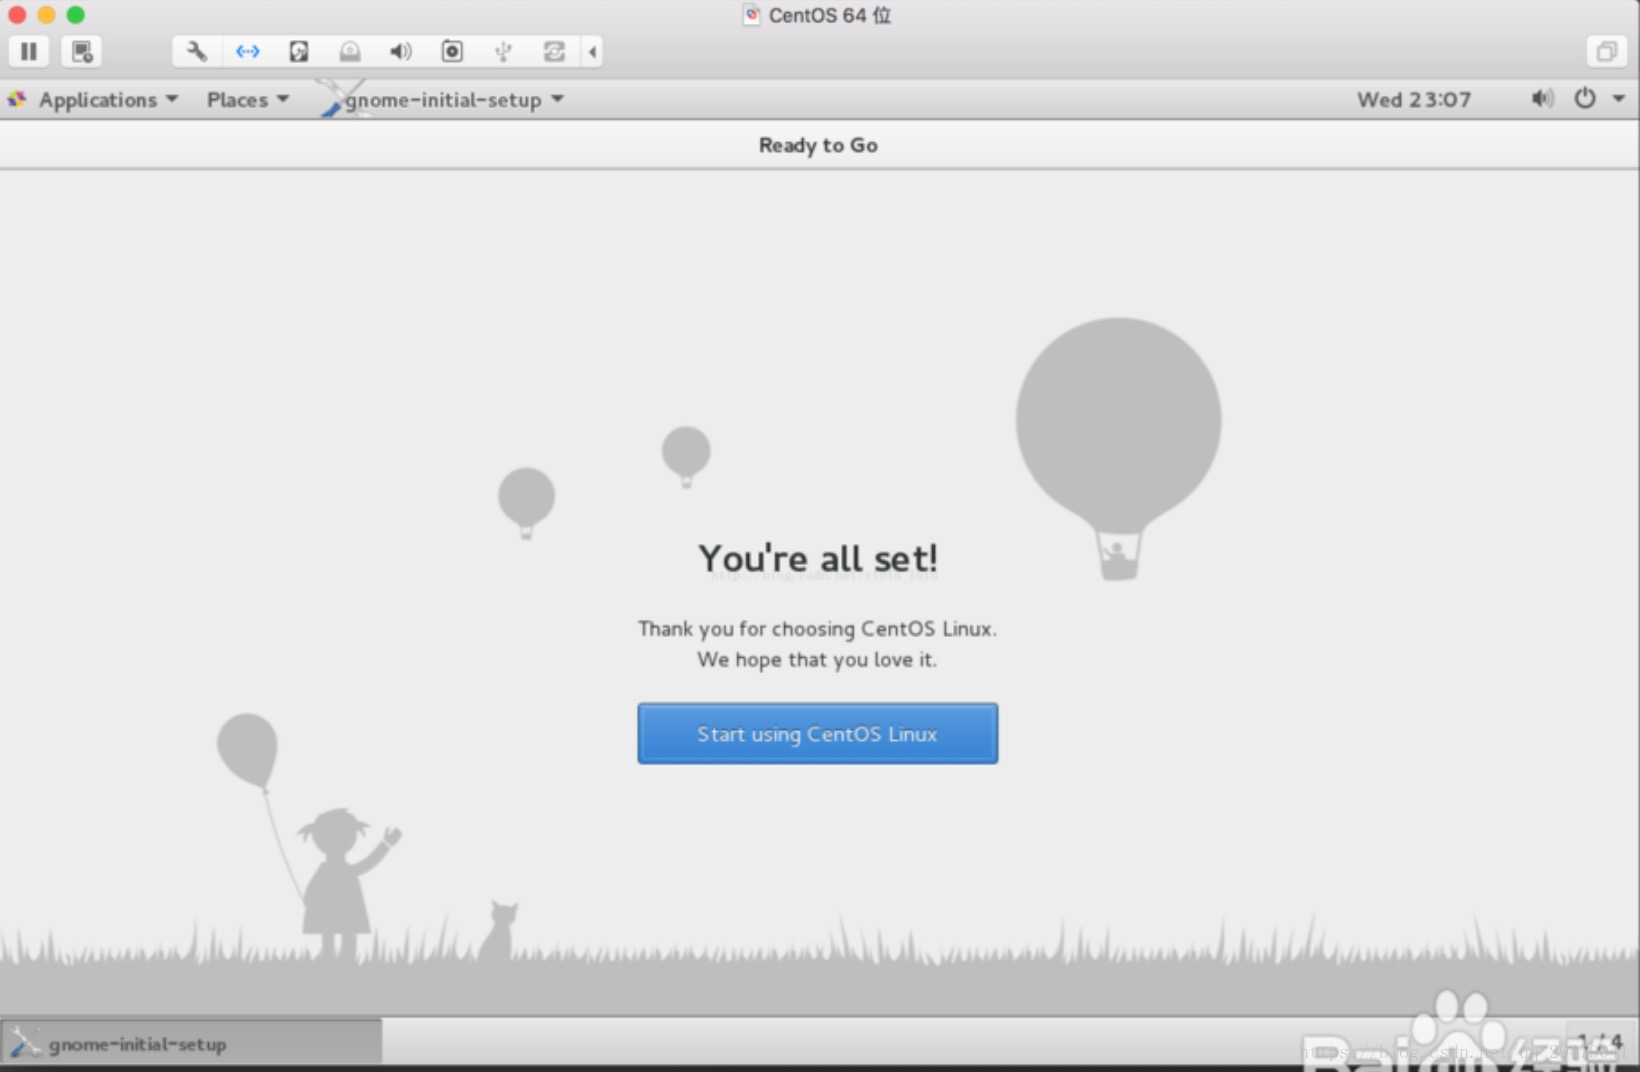Click the GNOME top bar volume icon
Image resolution: width=1640 pixels, height=1072 pixels.
point(1542,98)
